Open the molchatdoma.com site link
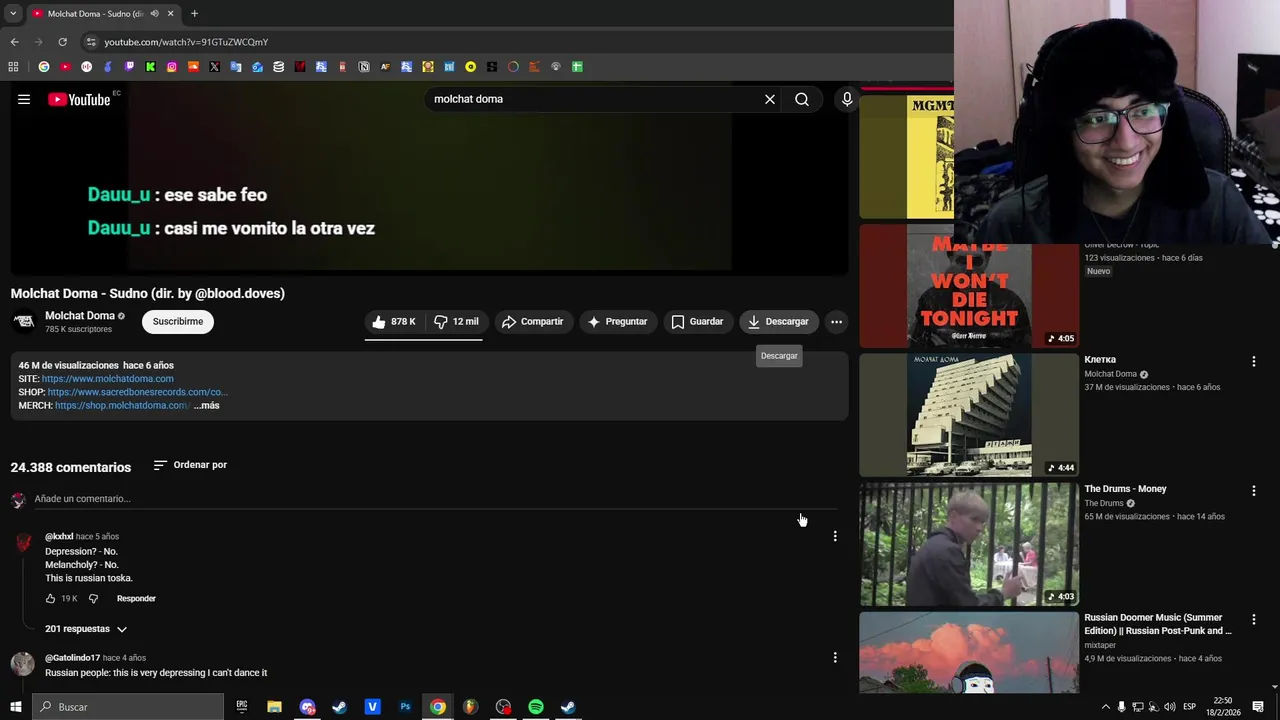 coord(107,379)
